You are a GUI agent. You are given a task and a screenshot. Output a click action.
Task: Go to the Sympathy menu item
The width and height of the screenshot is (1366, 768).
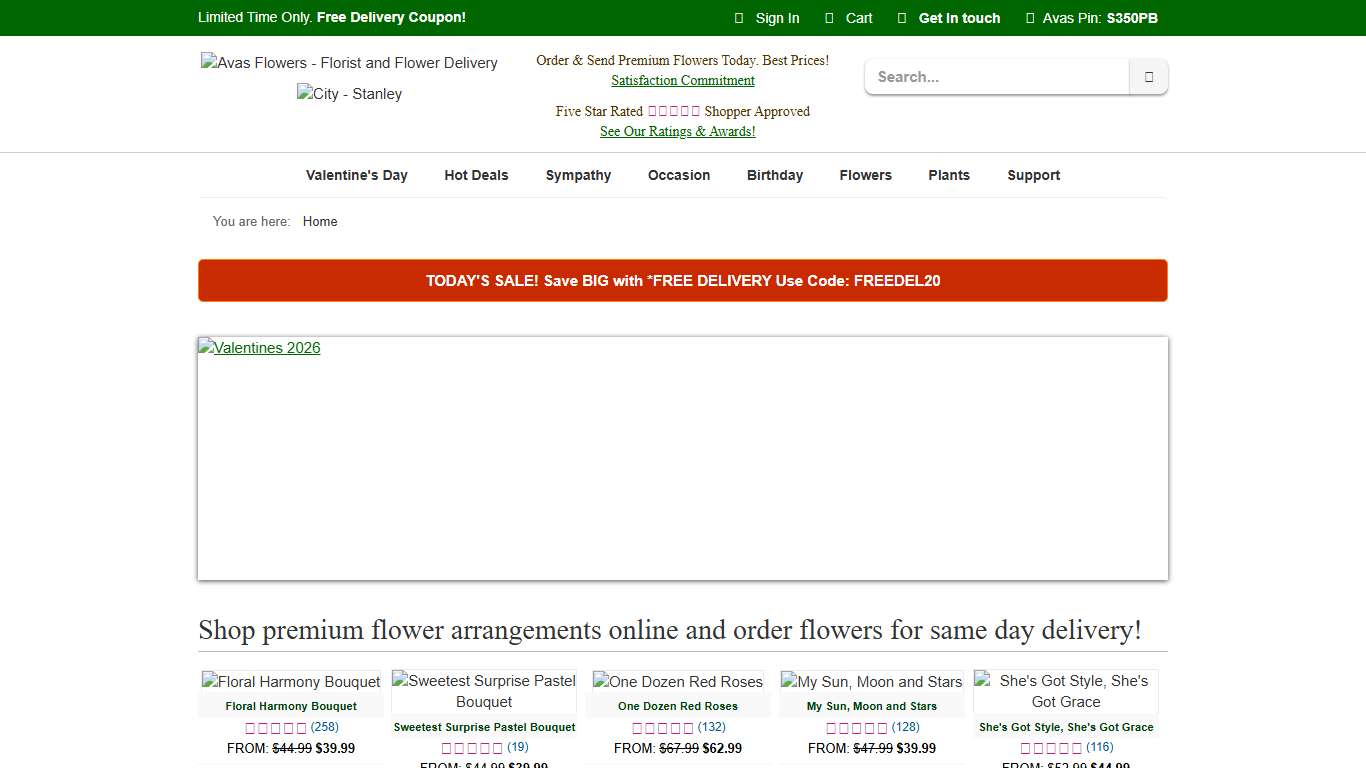pos(578,175)
